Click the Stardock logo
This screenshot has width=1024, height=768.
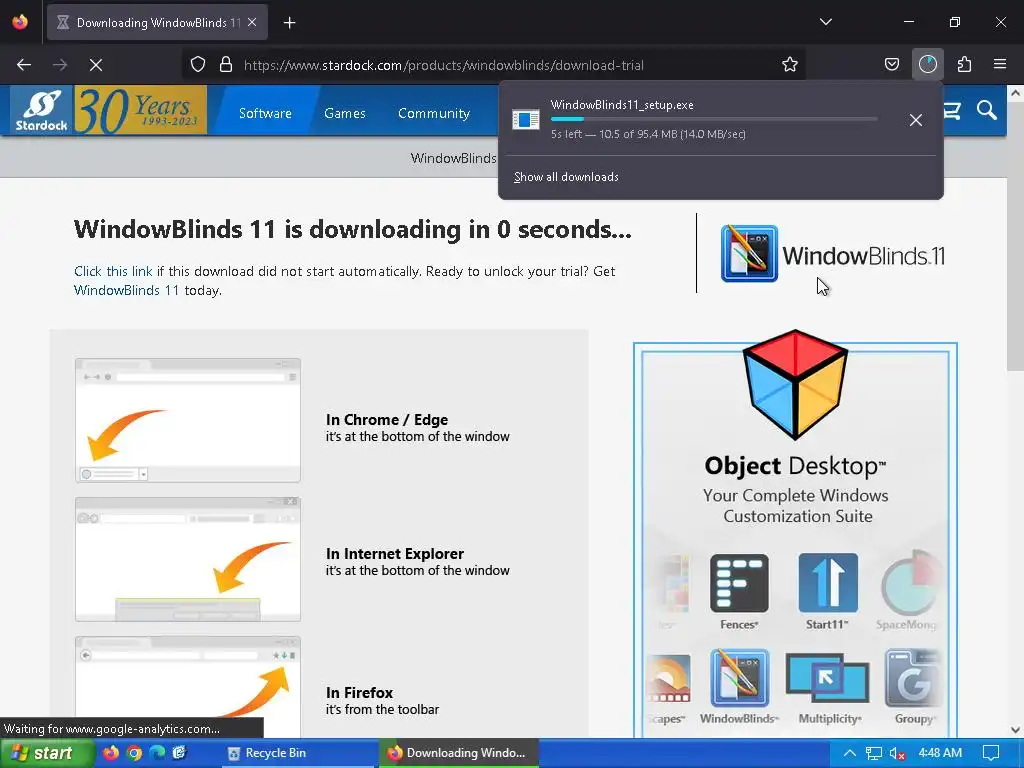click(x=42, y=110)
